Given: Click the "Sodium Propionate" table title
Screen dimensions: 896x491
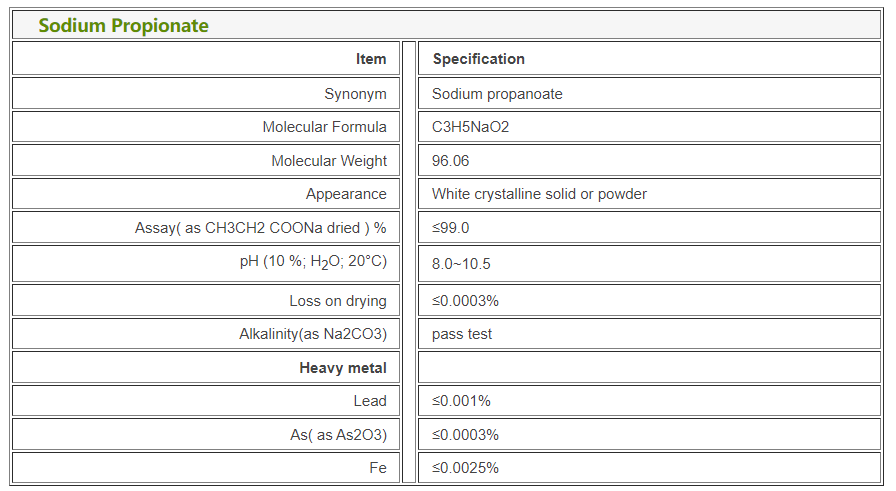Looking at the screenshot, I should 123,26.
